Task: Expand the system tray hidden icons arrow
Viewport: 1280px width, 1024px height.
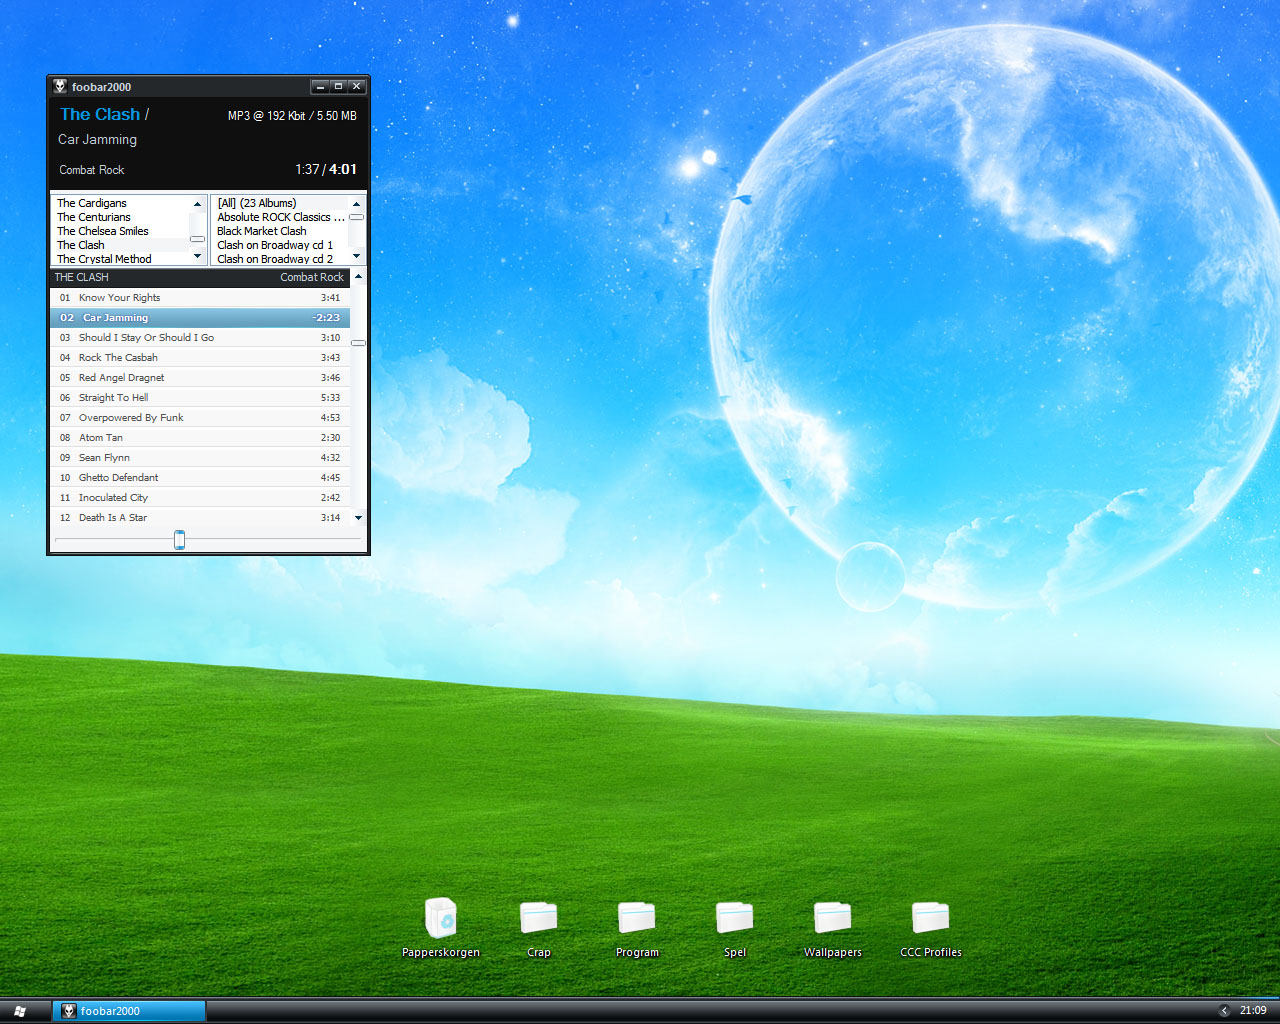Action: point(1224,1011)
